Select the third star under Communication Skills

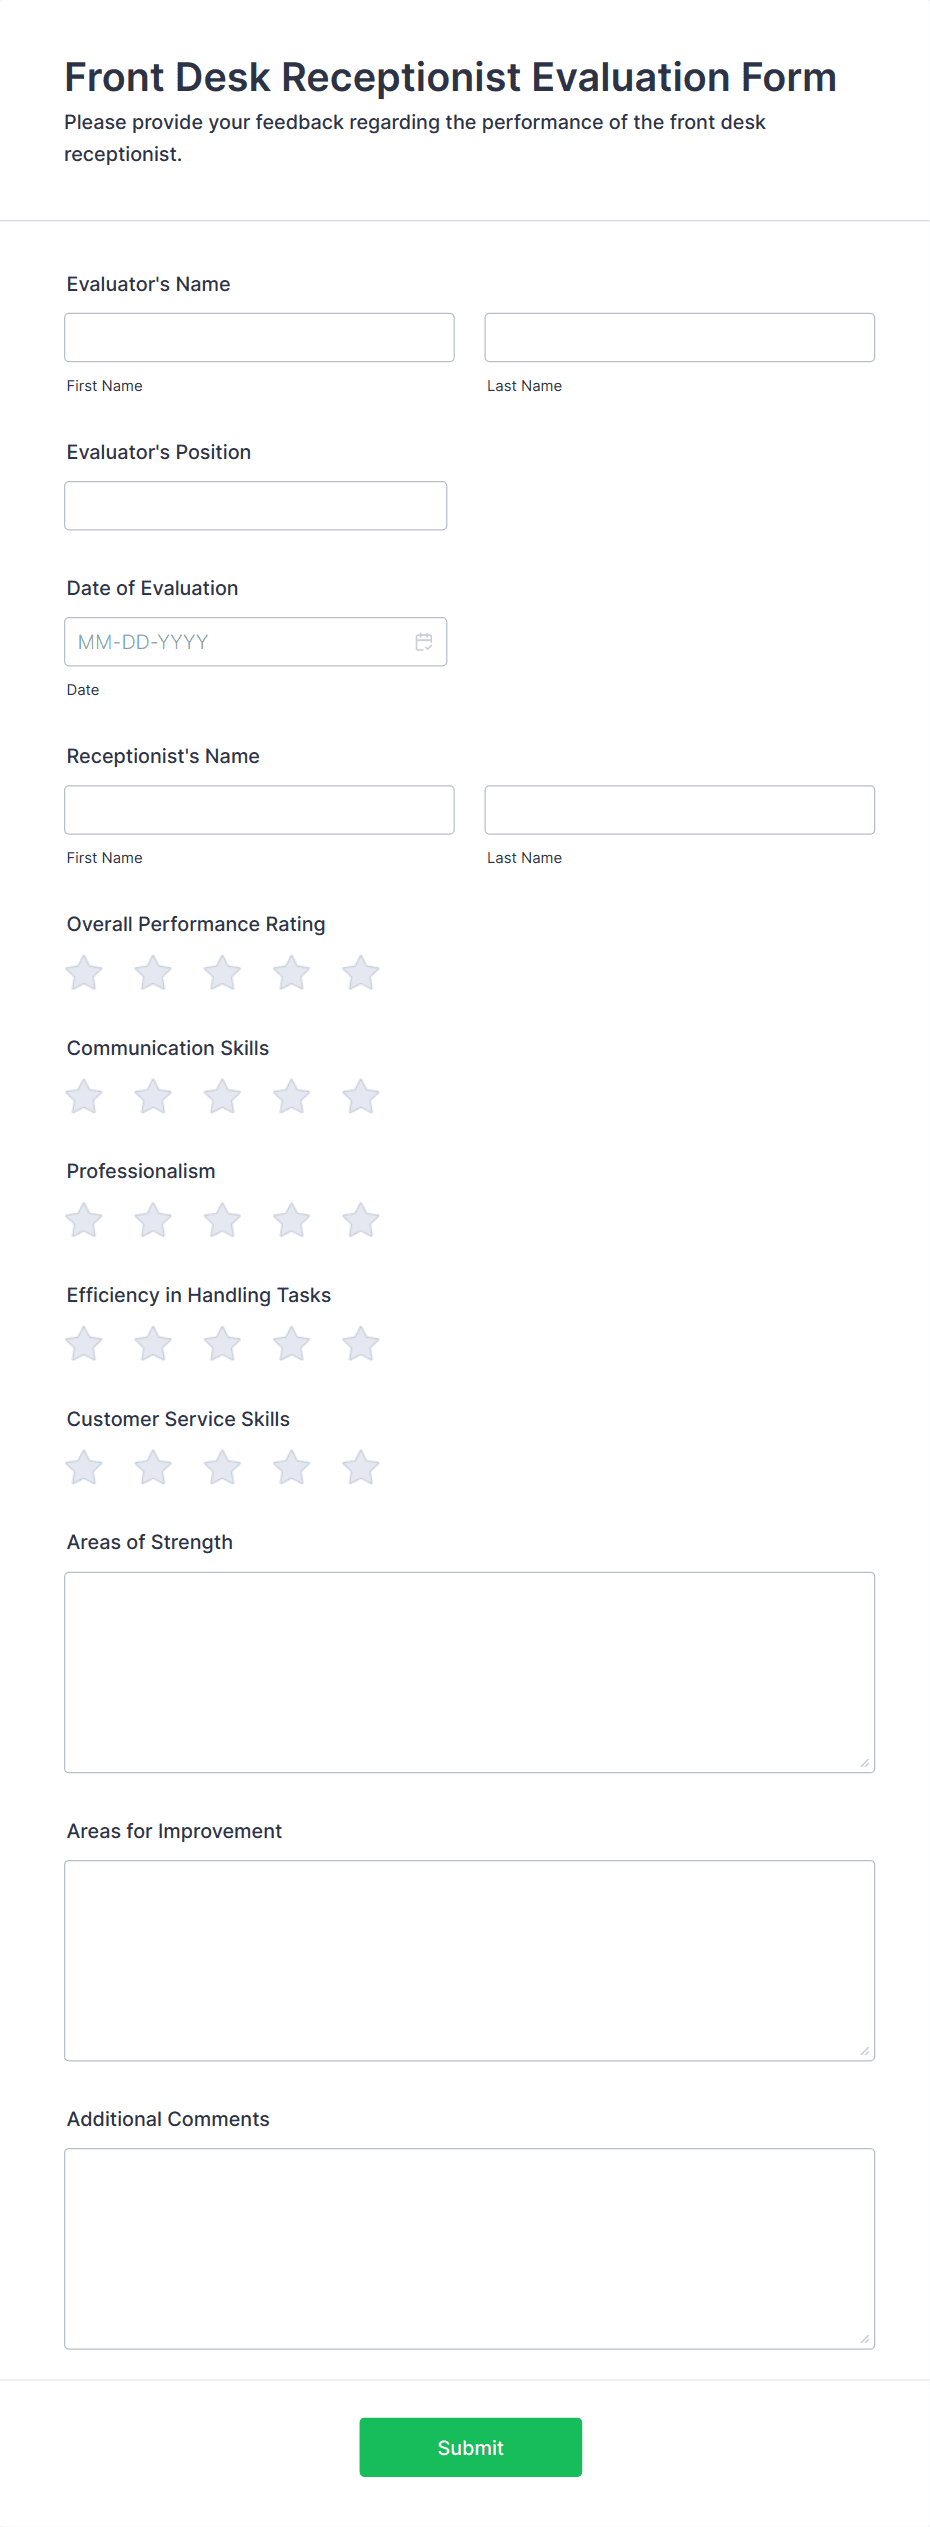tap(222, 1095)
